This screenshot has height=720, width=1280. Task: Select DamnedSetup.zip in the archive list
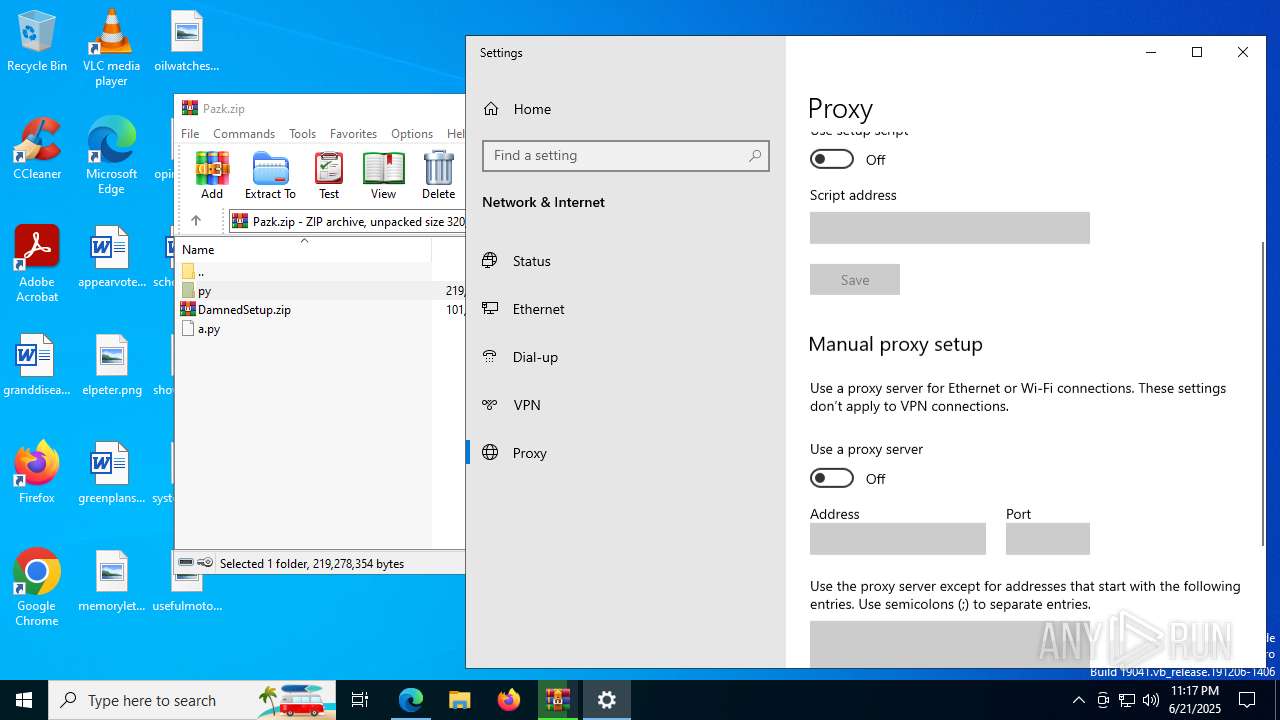coord(244,310)
